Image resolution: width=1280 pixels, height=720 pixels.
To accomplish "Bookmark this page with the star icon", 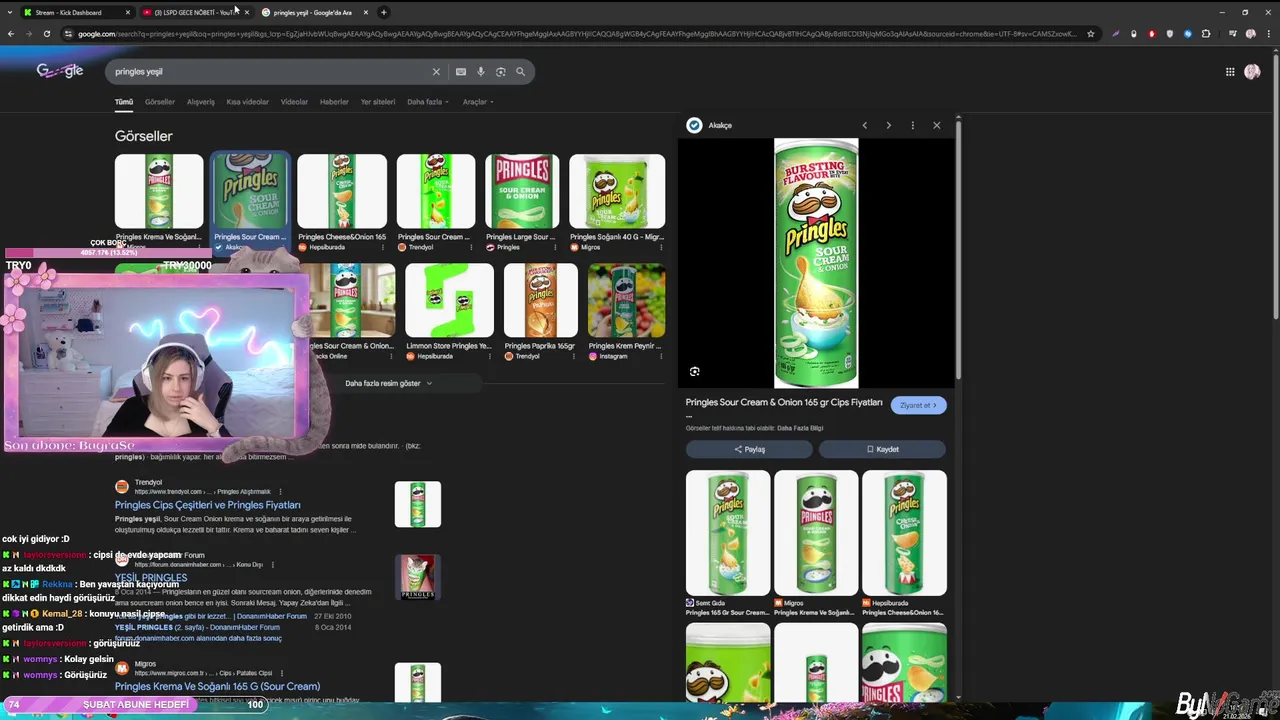I will pyautogui.click(x=1091, y=34).
